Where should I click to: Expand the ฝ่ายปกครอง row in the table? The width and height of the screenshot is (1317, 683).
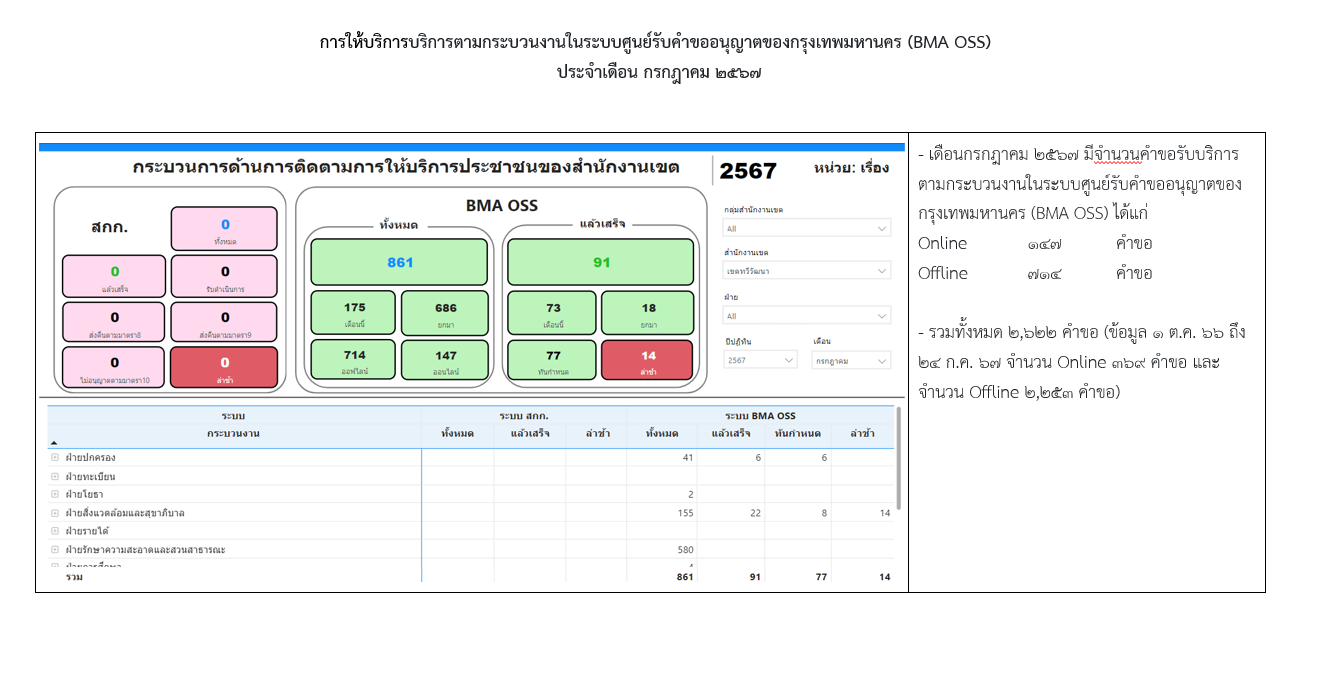[x=55, y=458]
